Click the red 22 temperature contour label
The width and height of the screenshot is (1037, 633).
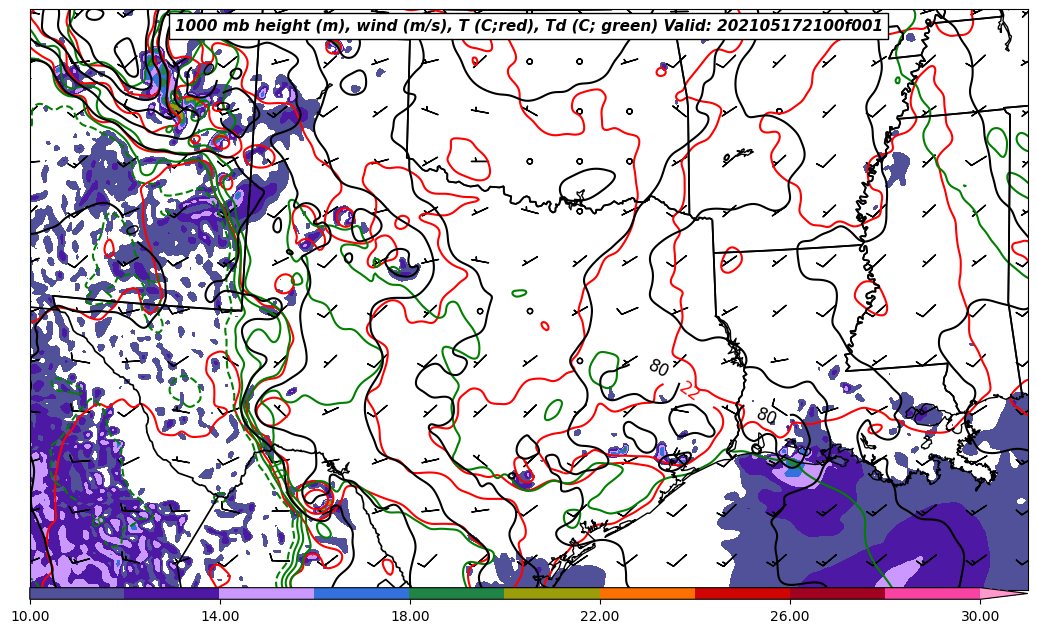tap(689, 390)
